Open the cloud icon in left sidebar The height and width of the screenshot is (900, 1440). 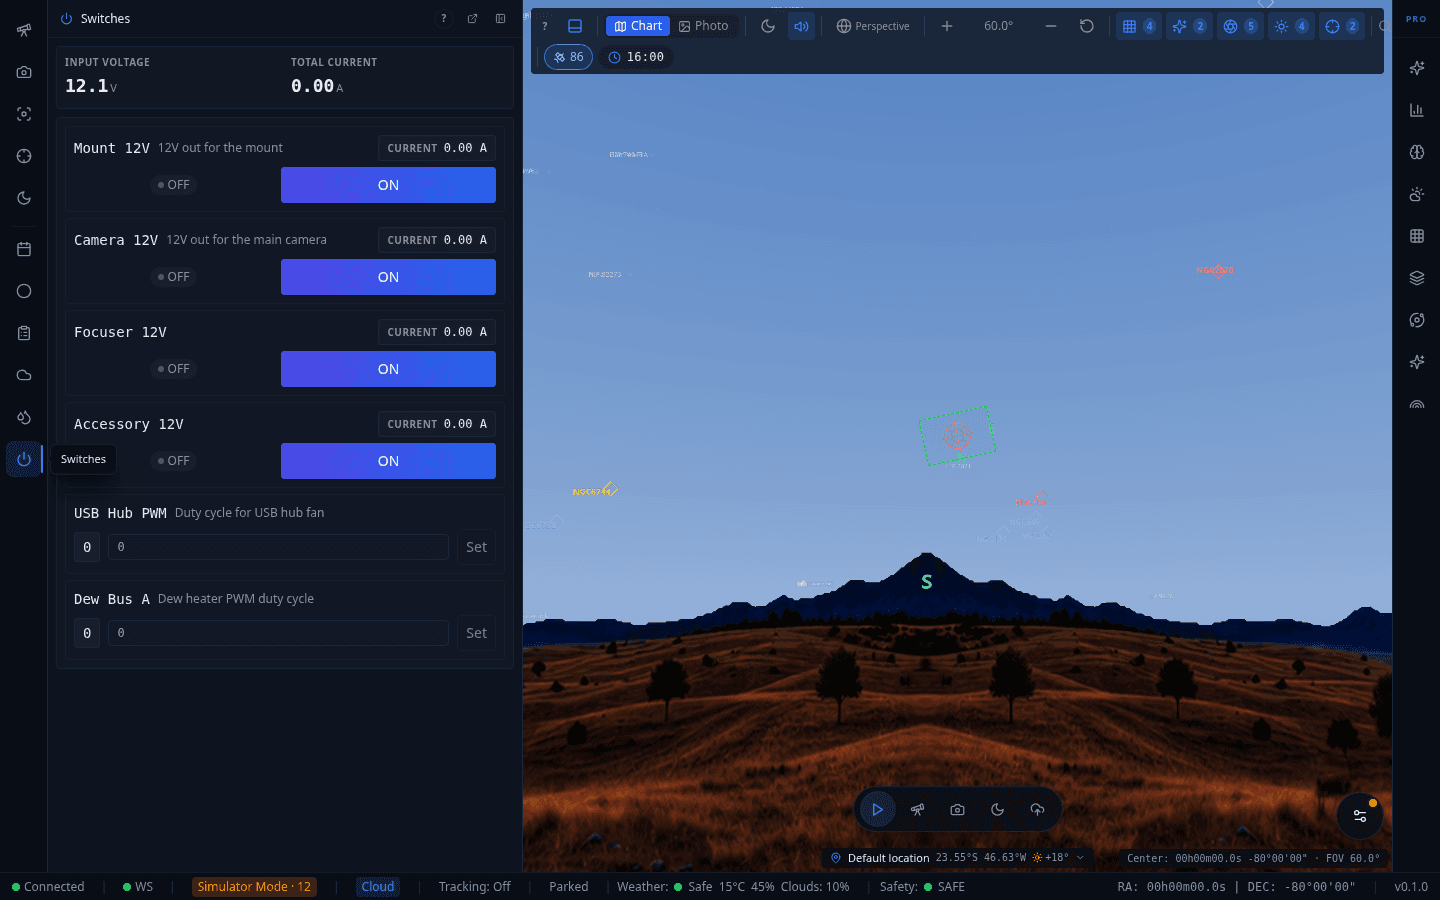click(24, 375)
